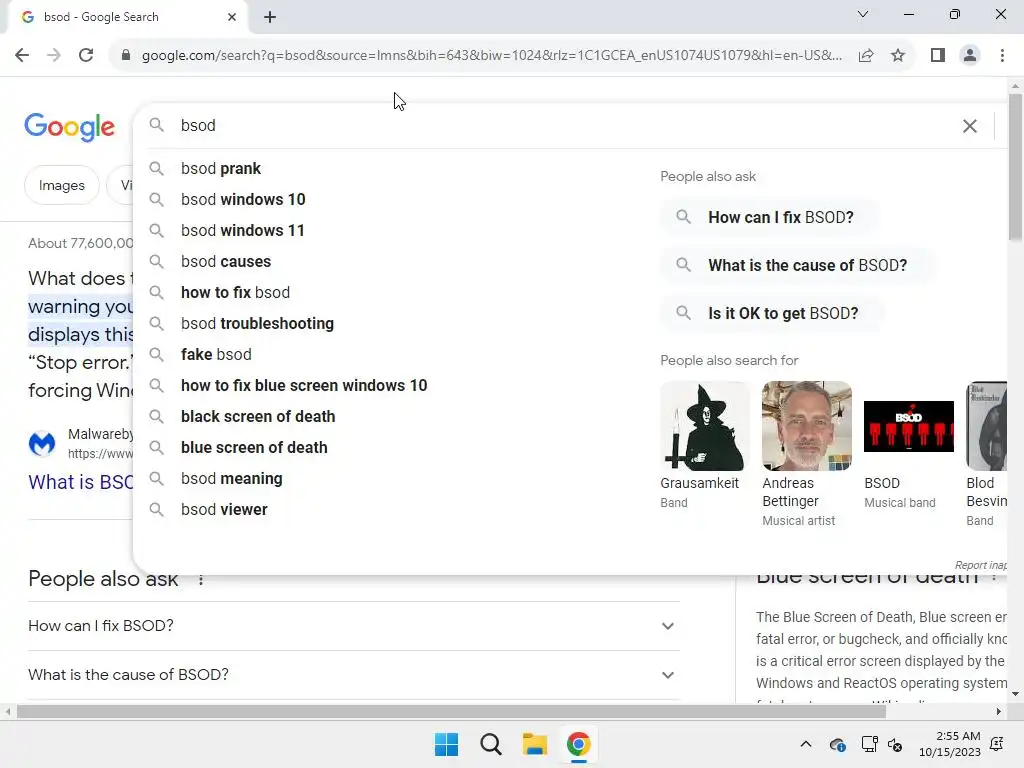Clear the search box with the X
Viewport: 1024px width, 768px height.
(970, 126)
